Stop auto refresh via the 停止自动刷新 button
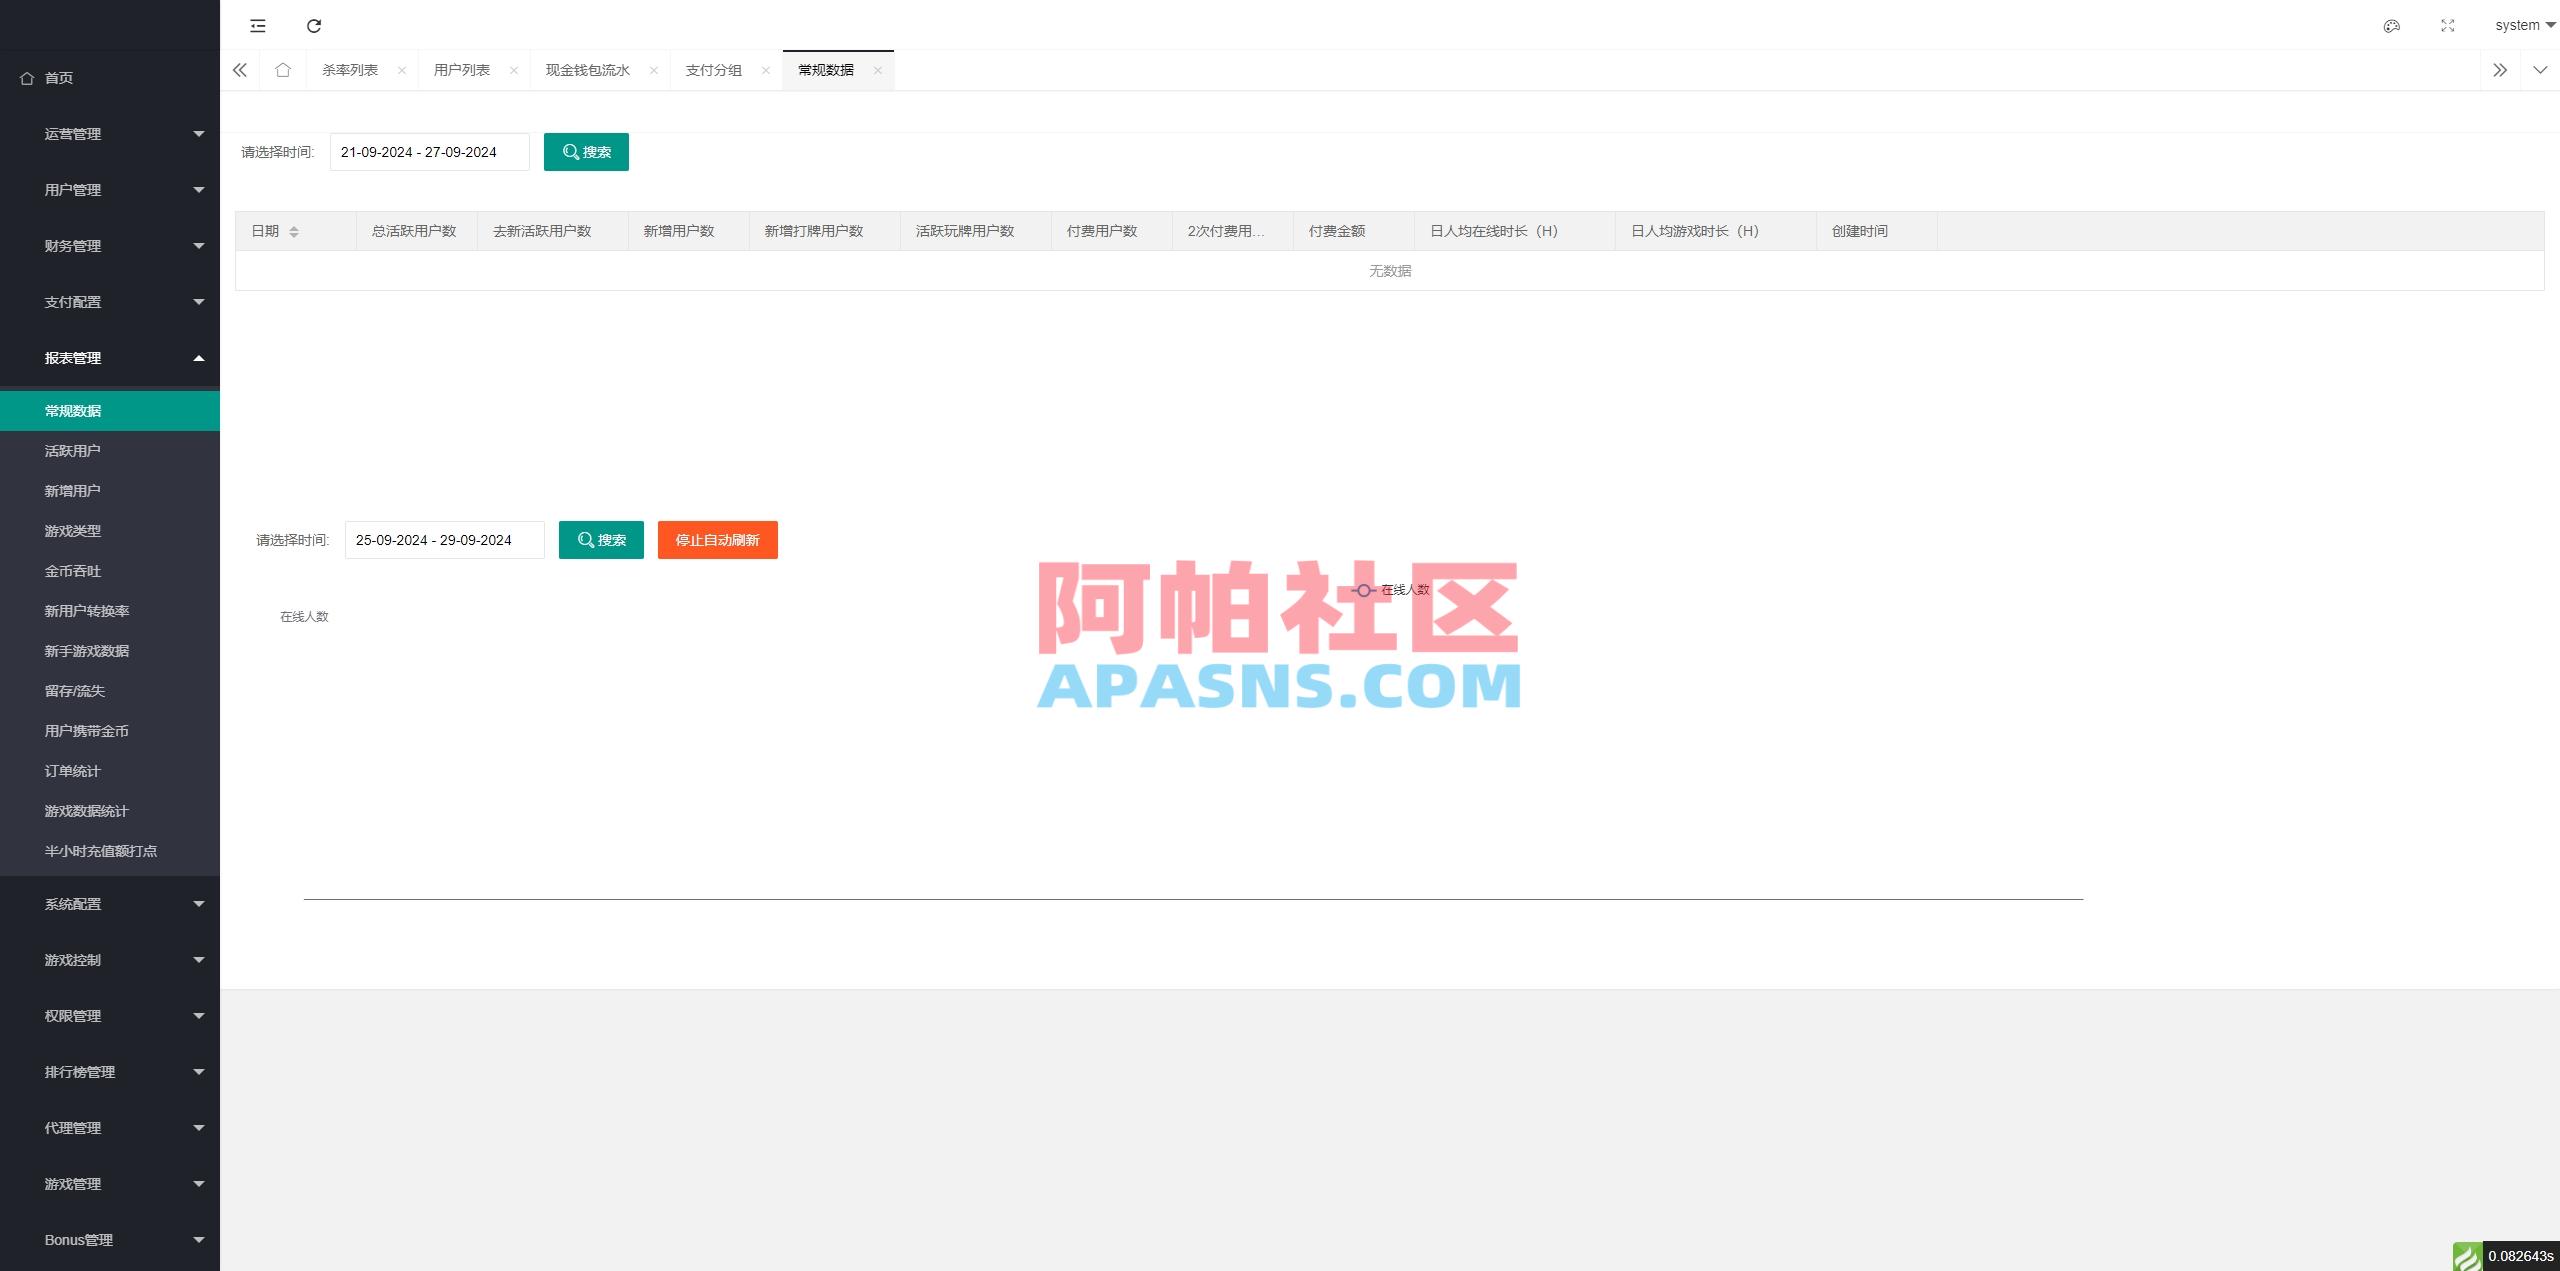Image resolution: width=2560 pixels, height=1271 pixels. pyautogui.click(x=717, y=540)
